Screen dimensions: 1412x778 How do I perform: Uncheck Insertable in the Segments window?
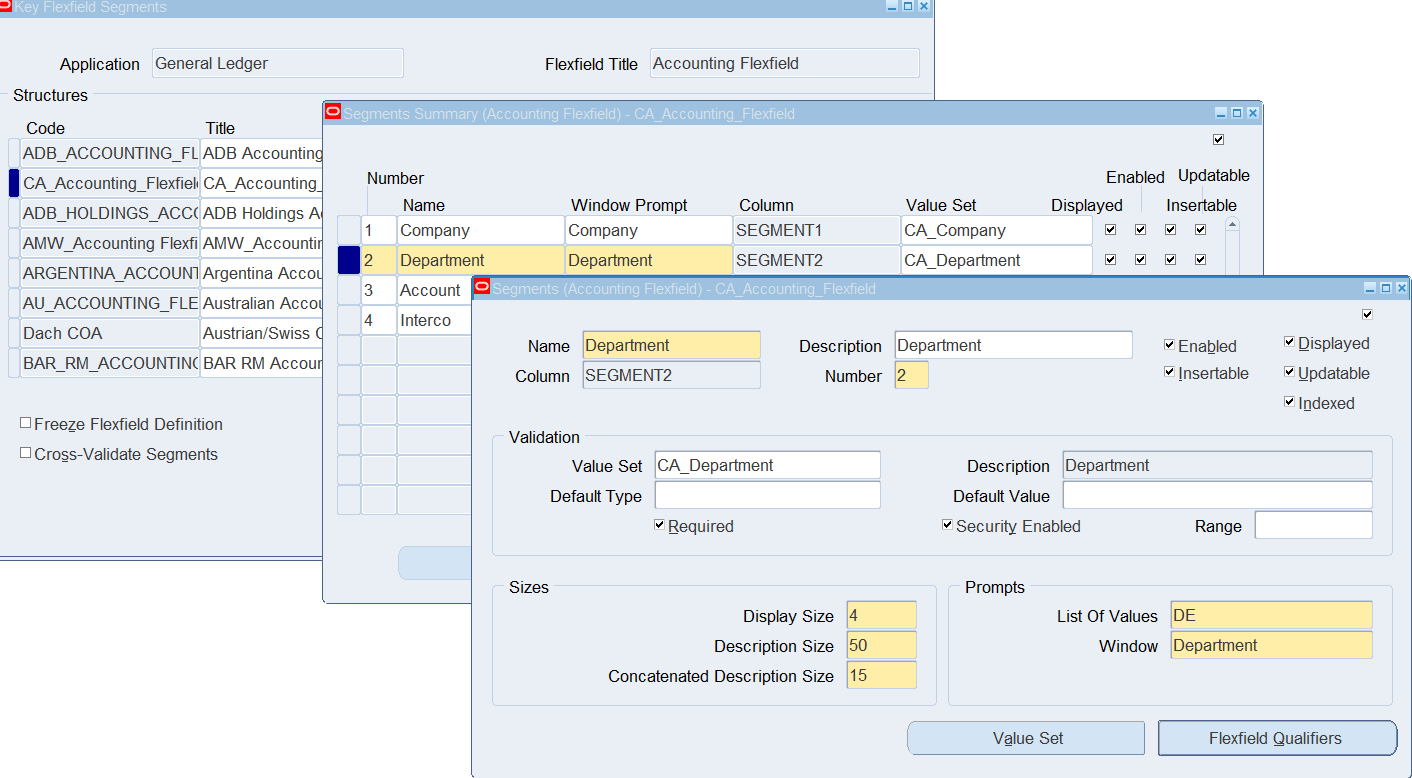[1170, 372]
